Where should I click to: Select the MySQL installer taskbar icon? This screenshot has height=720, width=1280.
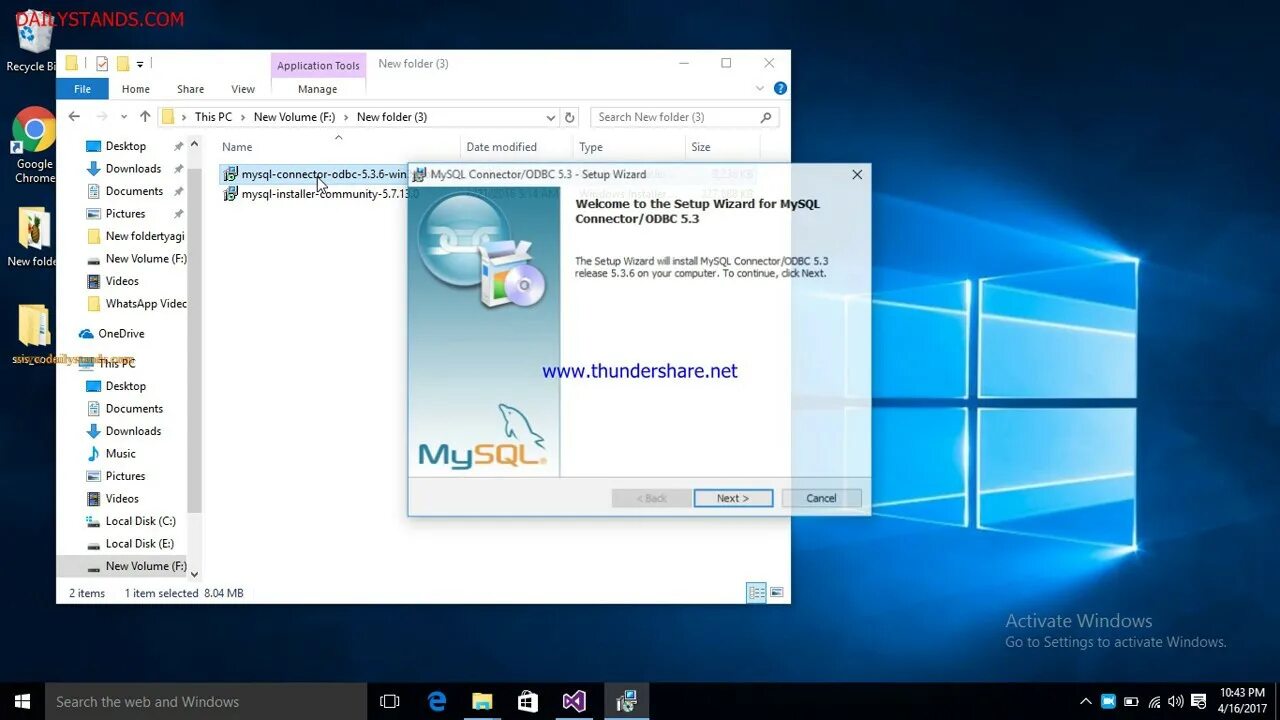pos(627,702)
